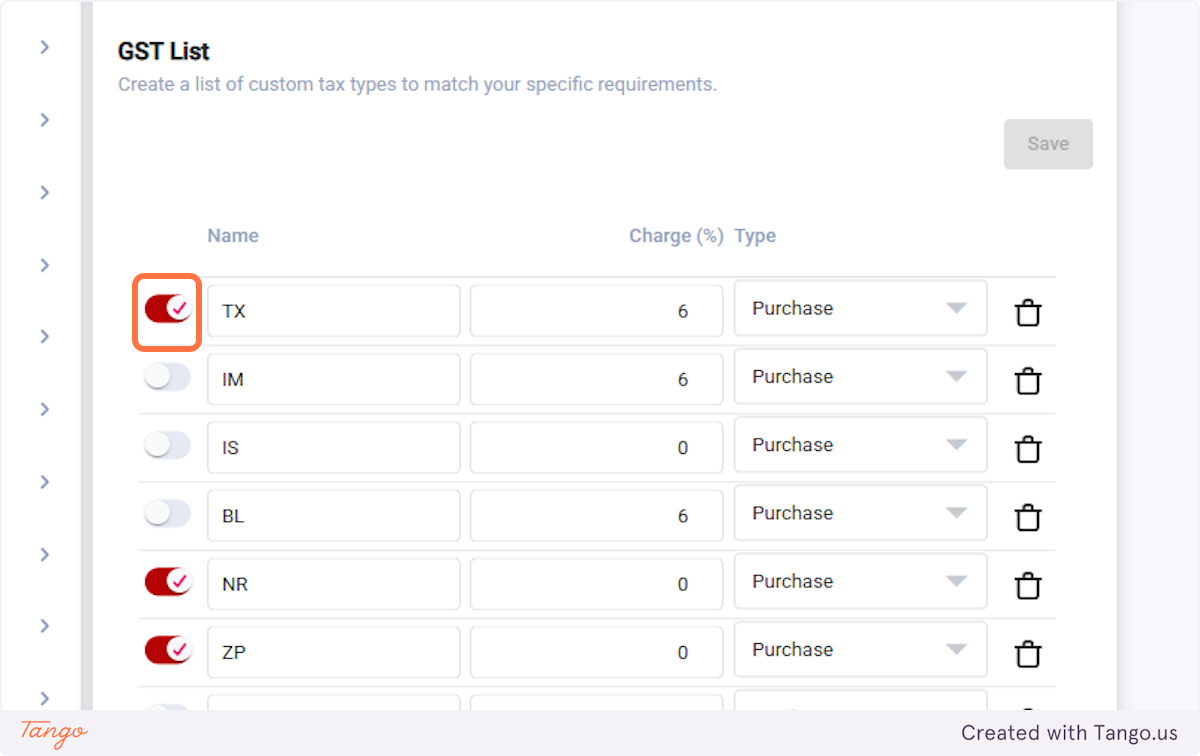Edit the TX name field
The image size is (1200, 756).
coord(333,311)
